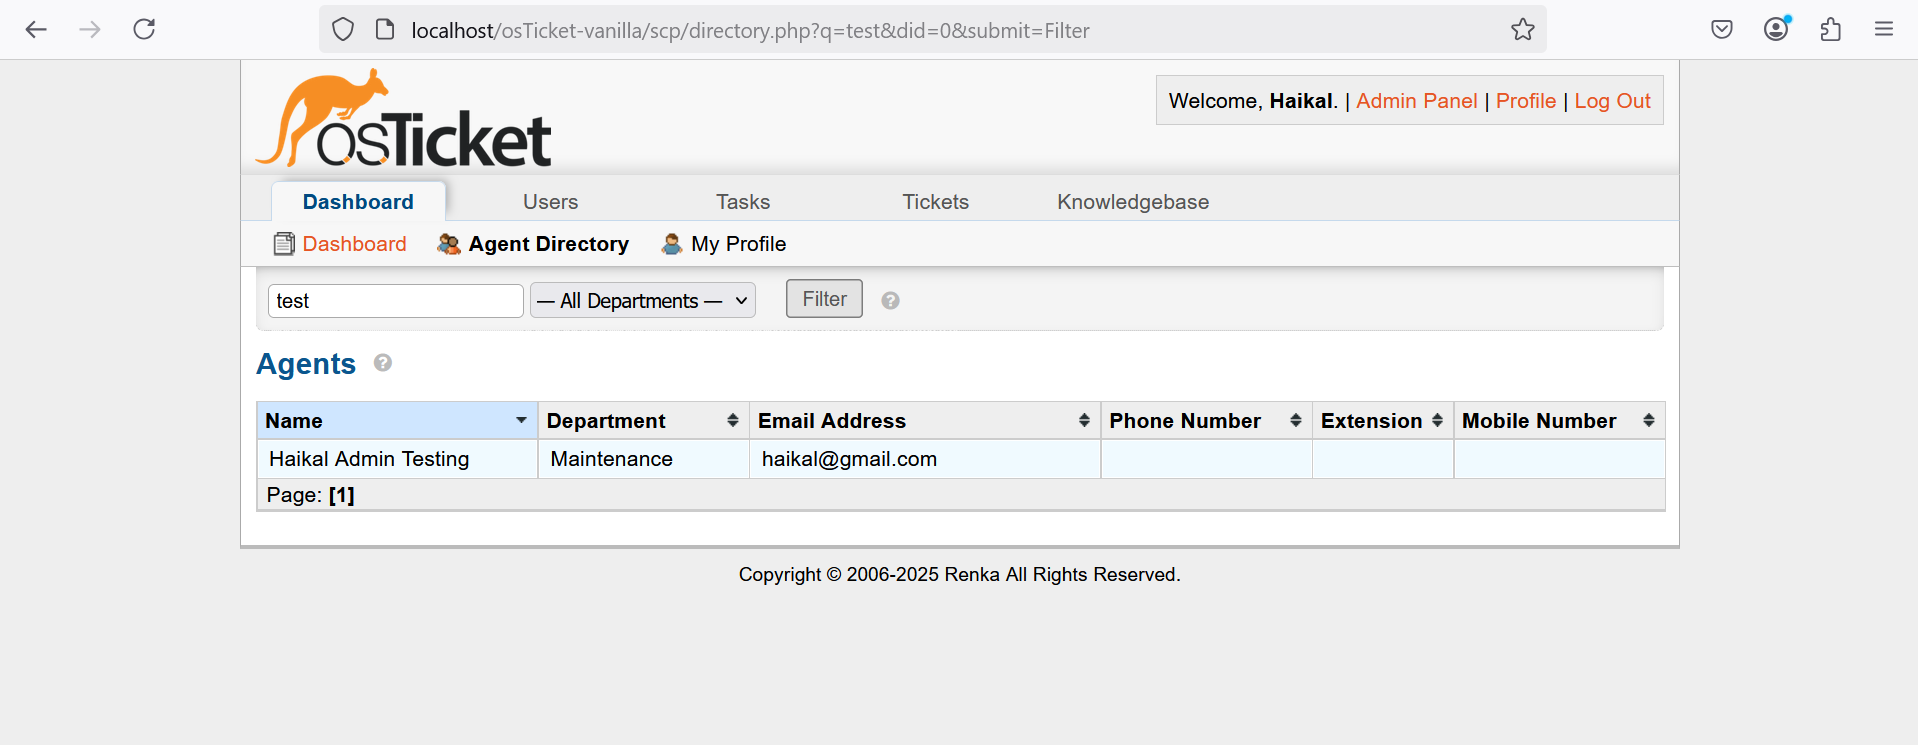Click the Firefox bookmark star icon
Screen dimensions: 1918x745
point(1522,30)
